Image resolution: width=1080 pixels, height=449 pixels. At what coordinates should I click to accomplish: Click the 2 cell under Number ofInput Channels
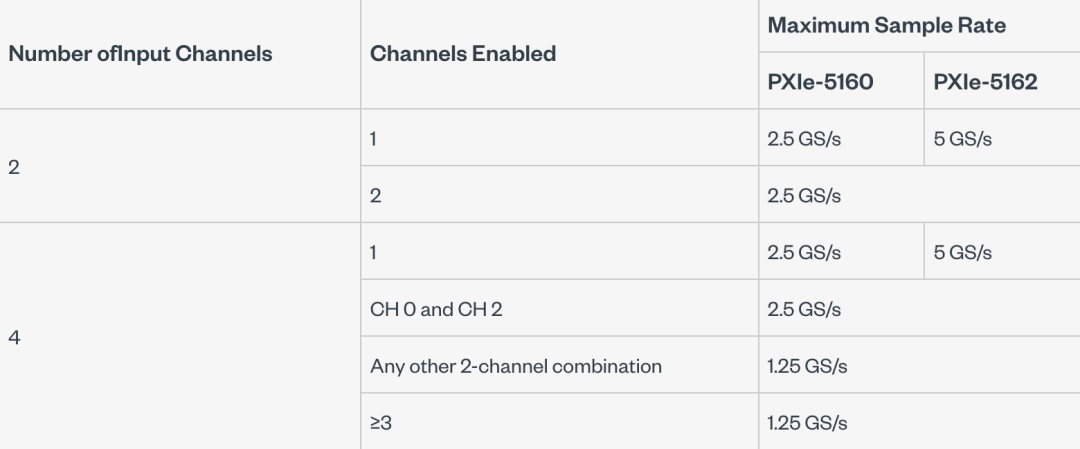[x=14, y=167]
